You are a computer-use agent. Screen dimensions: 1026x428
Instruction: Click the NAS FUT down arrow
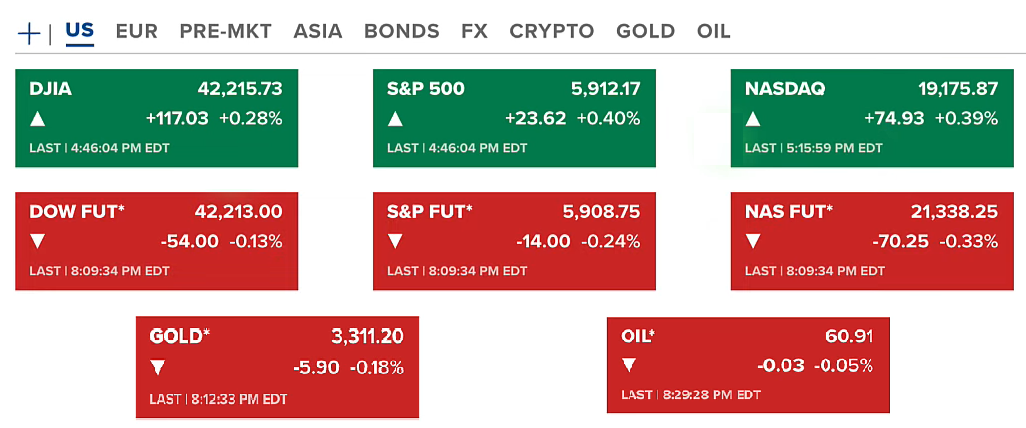point(753,241)
